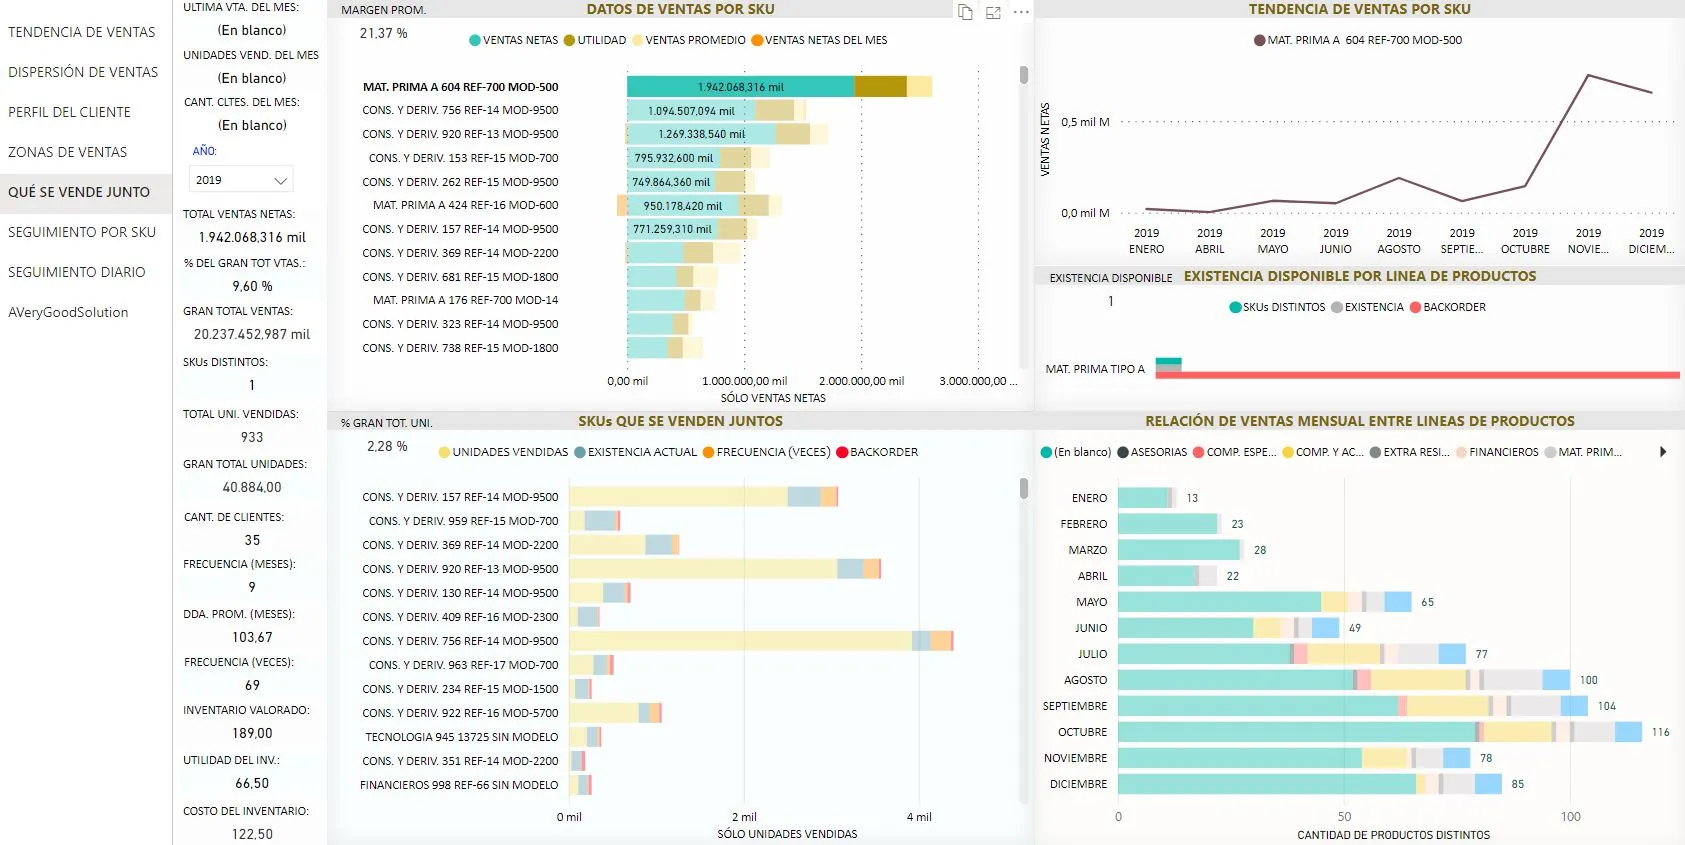This screenshot has width=1685, height=845.
Task: Click EXISTENCIA legend item in existencia chart
Action: 1367,307
